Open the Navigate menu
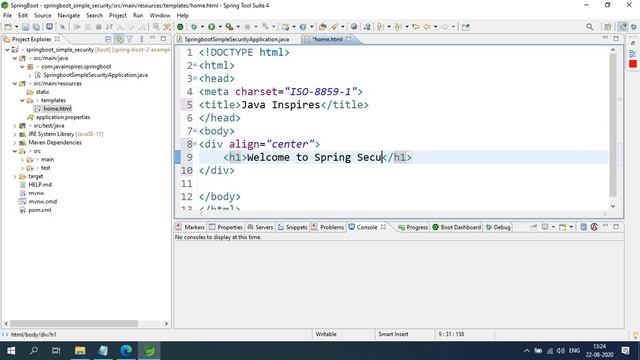Screen dimensions: 640x360 click(69, 15)
